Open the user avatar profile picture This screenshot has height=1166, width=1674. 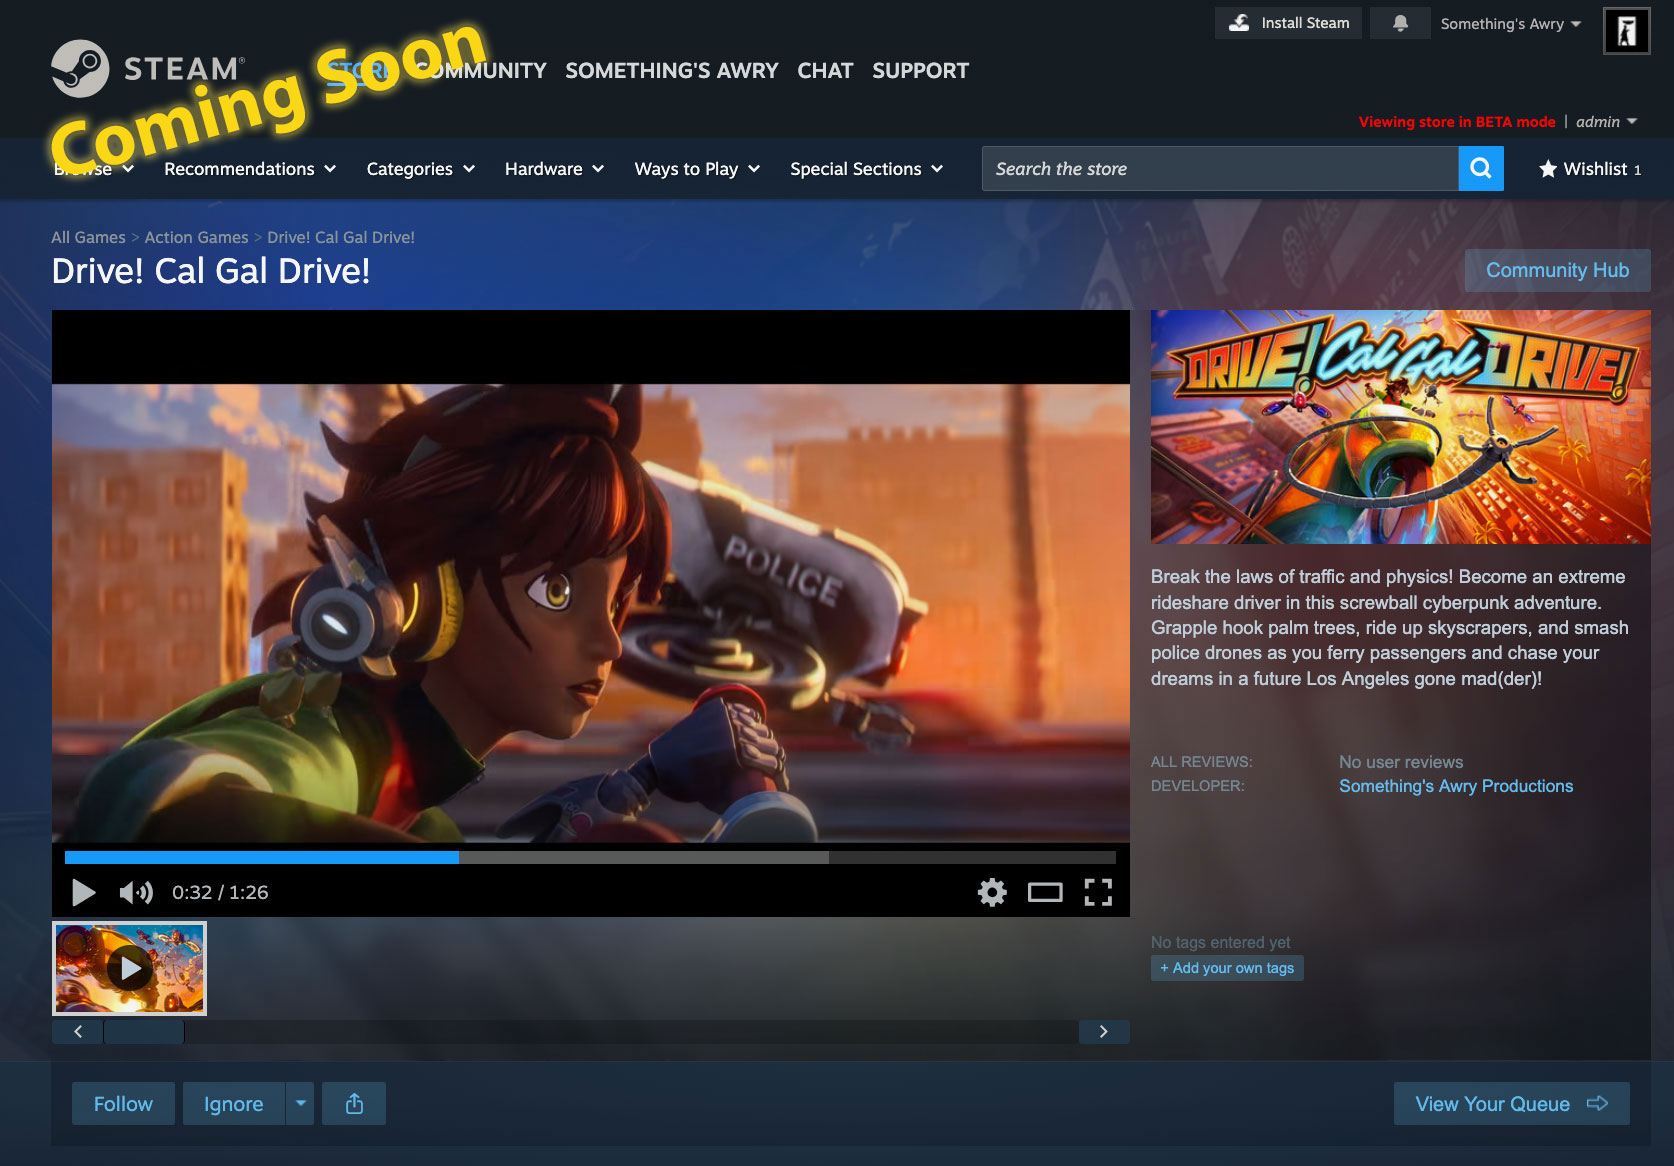pos(1626,31)
